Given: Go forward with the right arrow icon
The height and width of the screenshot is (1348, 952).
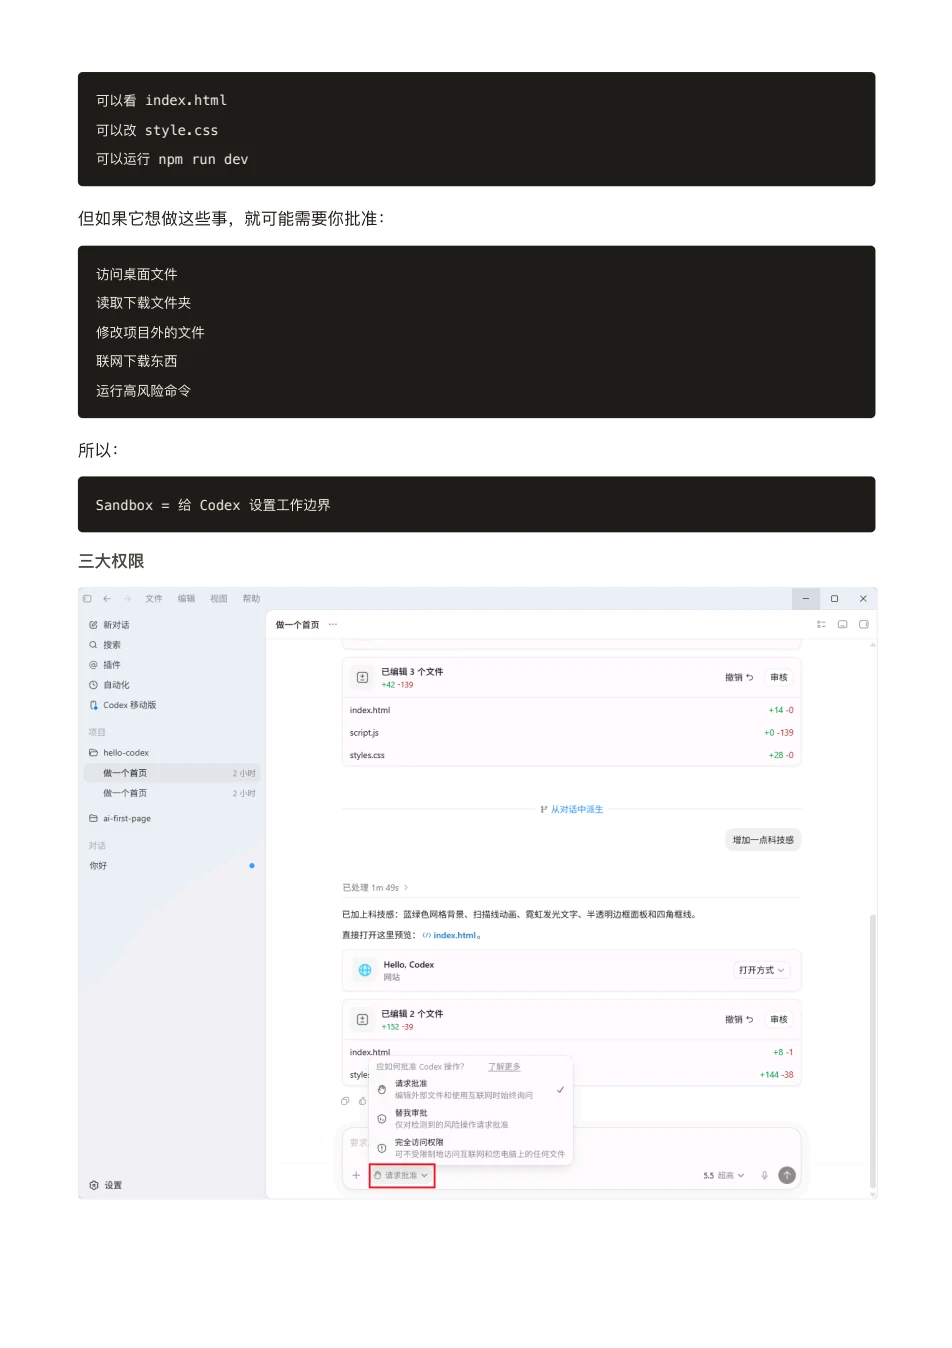Looking at the screenshot, I should click(127, 599).
